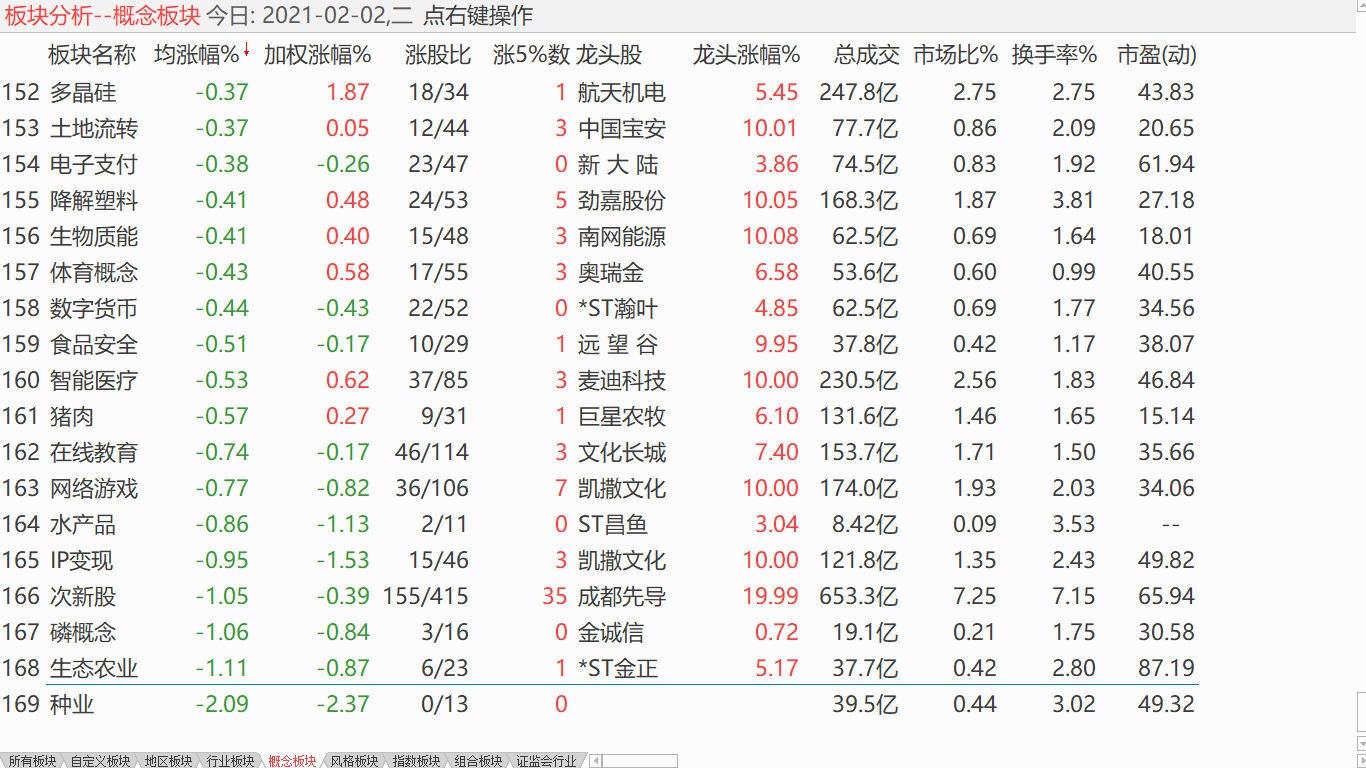The width and height of the screenshot is (1366, 768).
Task: Click the red sort arrow beside 均涨幅%
Action: click(246, 49)
